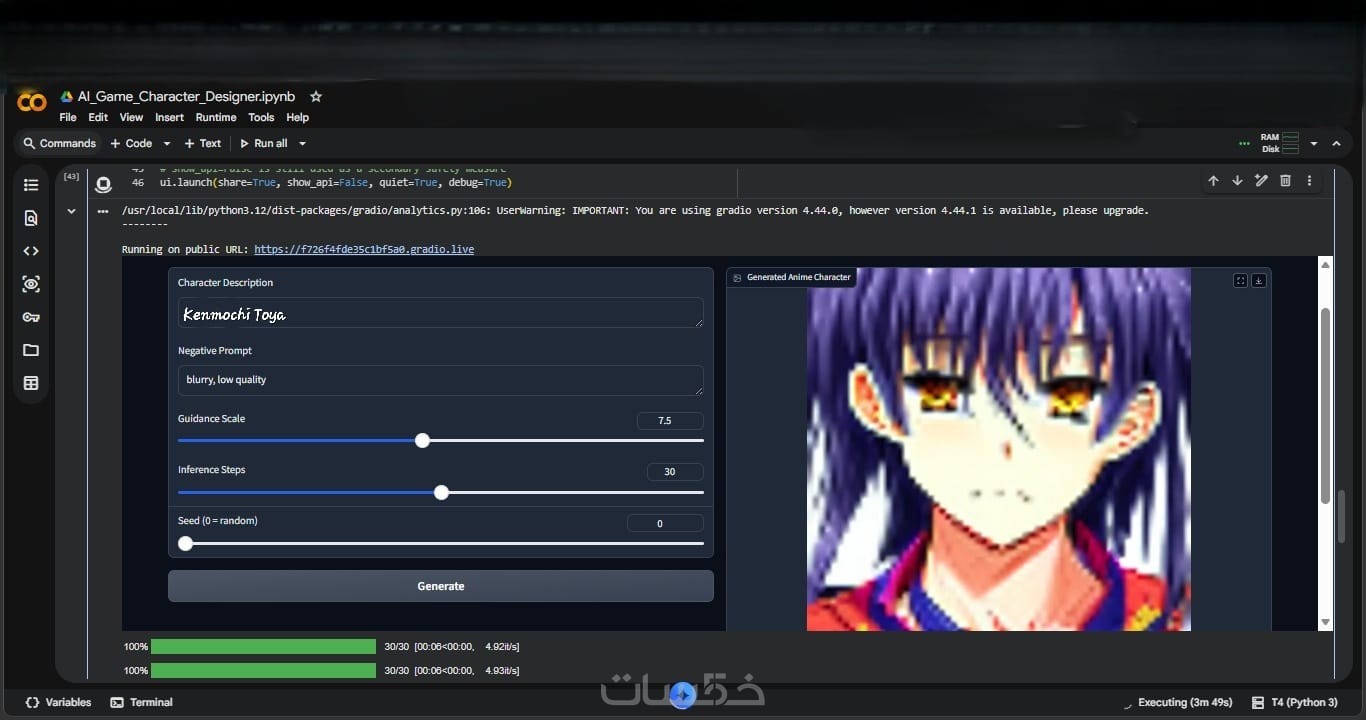Click the Inference Steps slider handle
This screenshot has width=1366, height=720.
(441, 492)
